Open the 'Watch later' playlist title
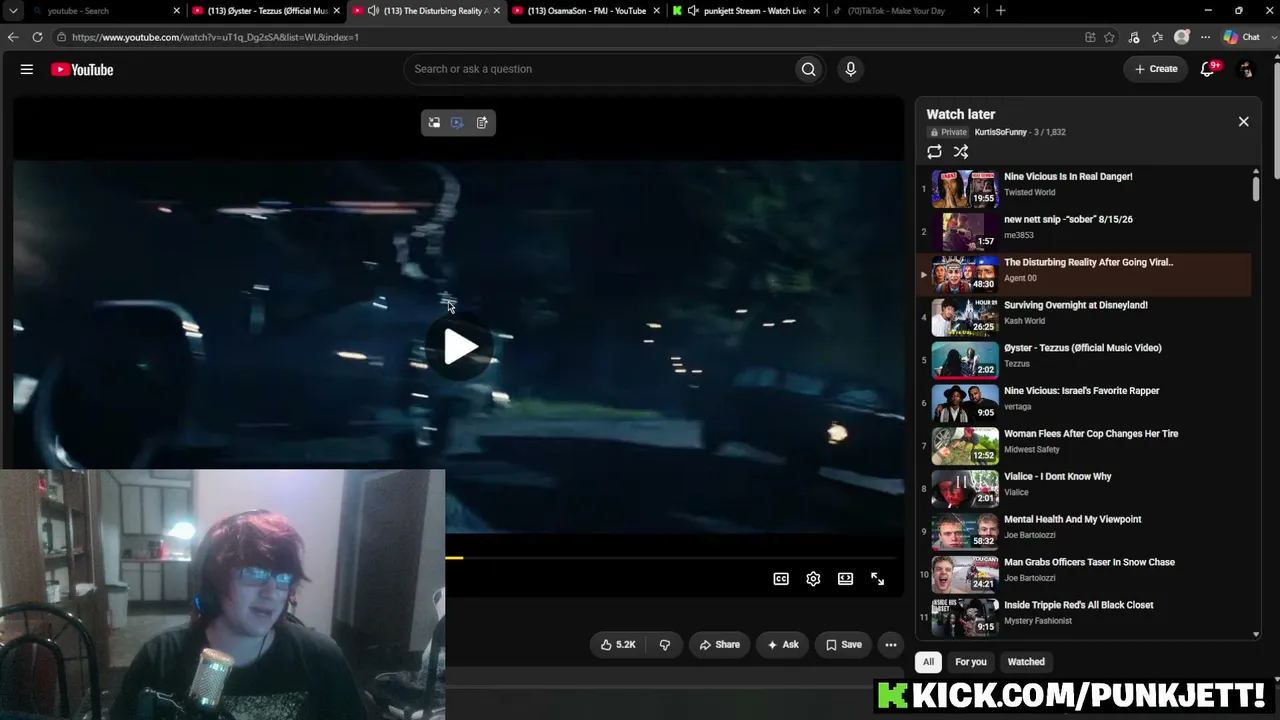Image resolution: width=1280 pixels, height=720 pixels. pyautogui.click(x=960, y=114)
